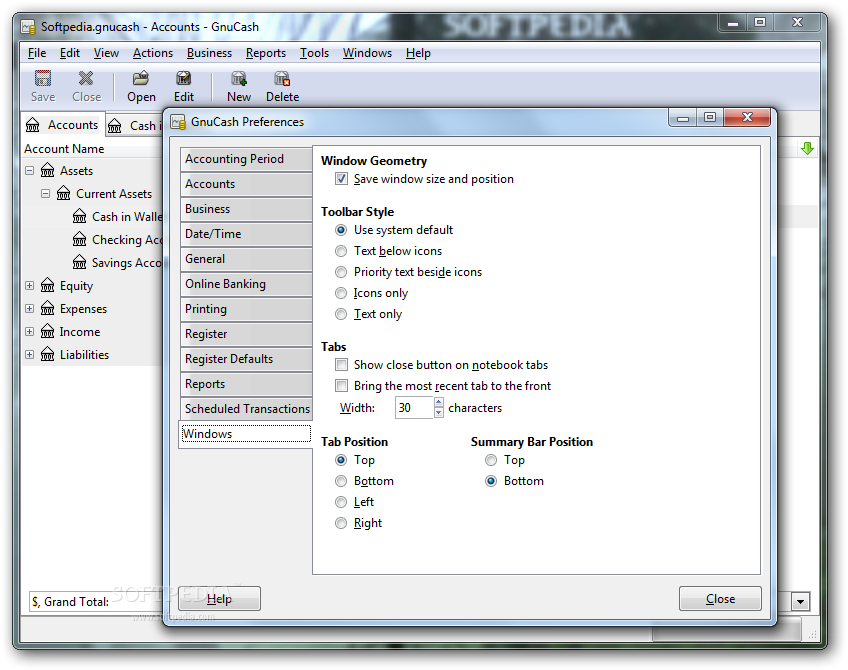Collapse the Current Assets tree node
The height and width of the screenshot is (670, 848).
click(x=45, y=193)
